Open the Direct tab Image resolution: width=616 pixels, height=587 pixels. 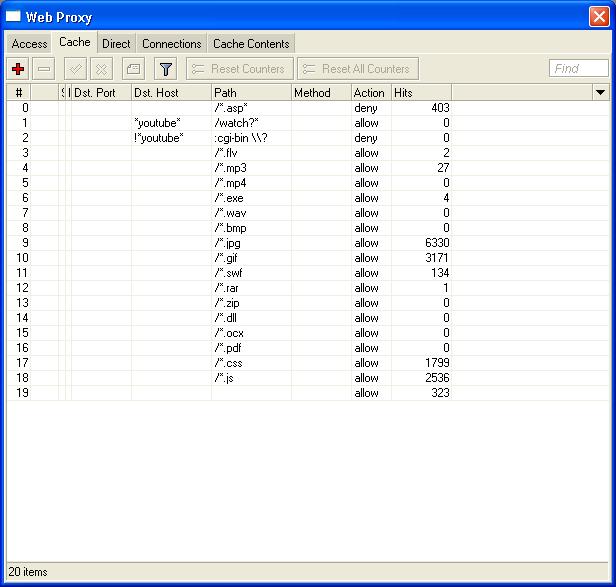tap(116, 44)
